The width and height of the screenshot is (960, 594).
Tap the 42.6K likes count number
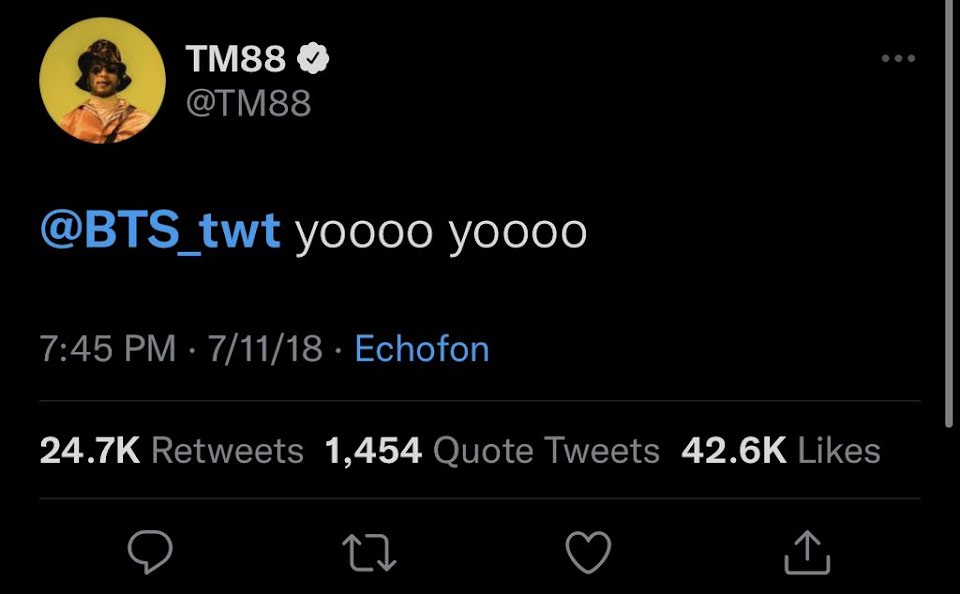(x=733, y=451)
